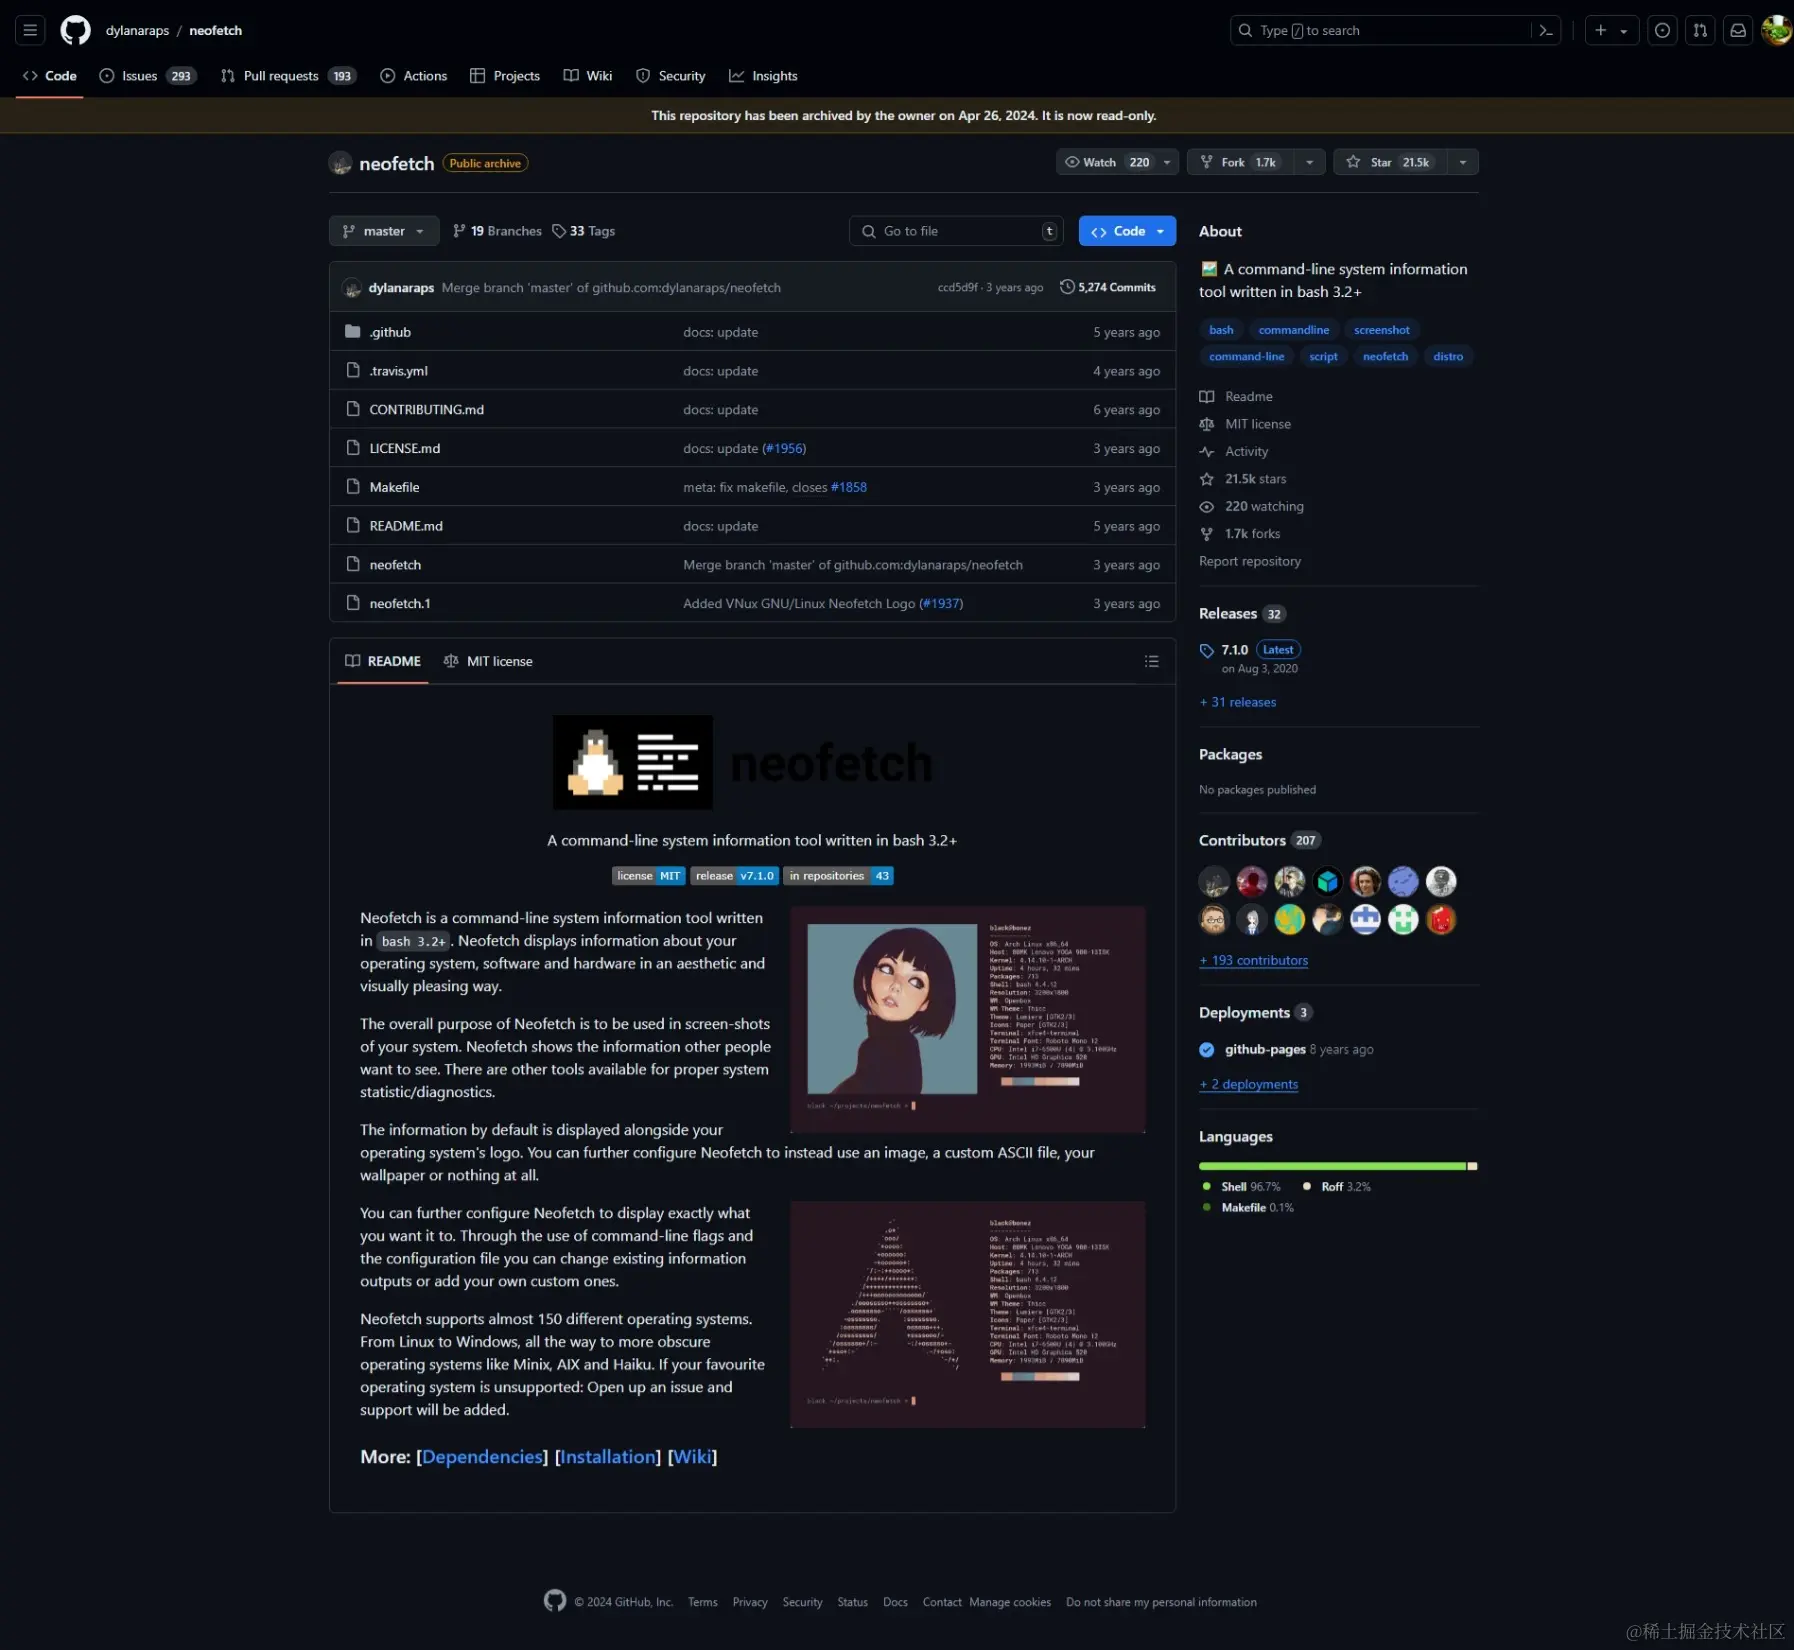1794x1650 pixels.
Task: Open the Insights tab
Action: (763, 76)
